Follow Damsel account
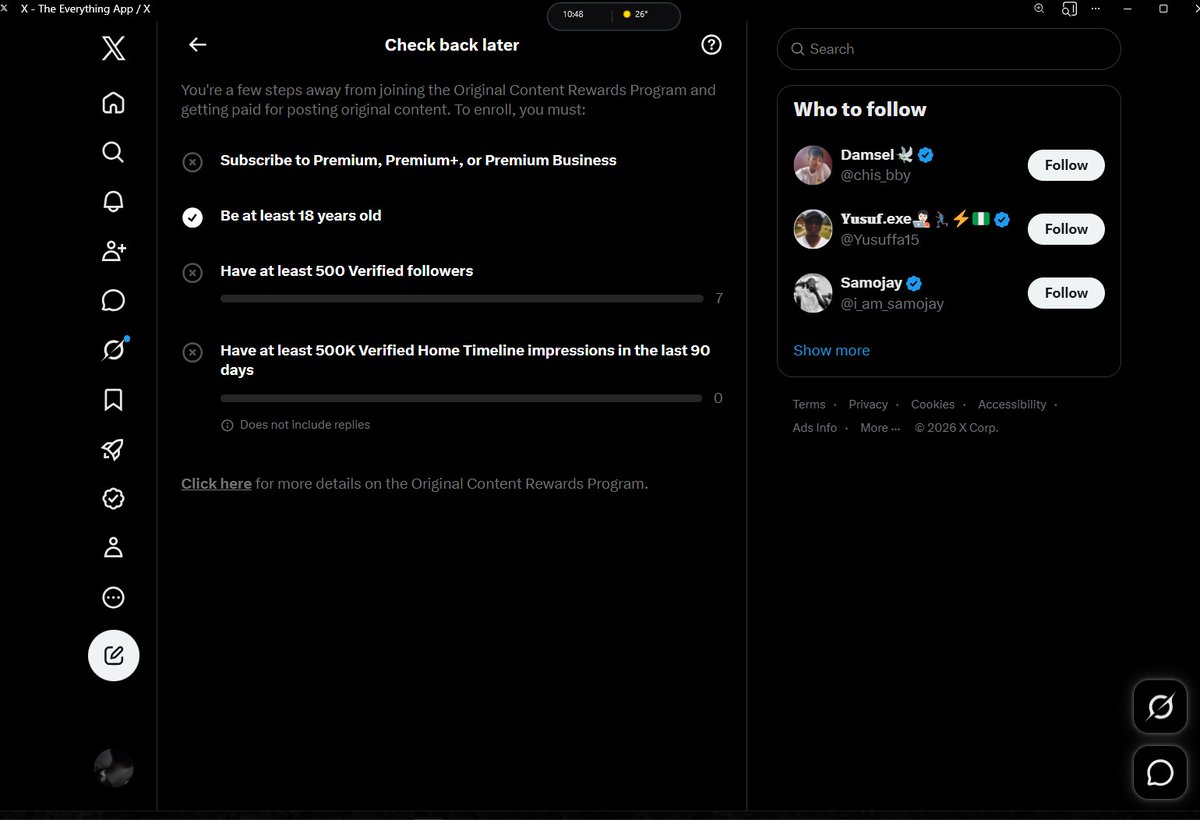Image resolution: width=1200 pixels, height=820 pixels. [1066, 165]
